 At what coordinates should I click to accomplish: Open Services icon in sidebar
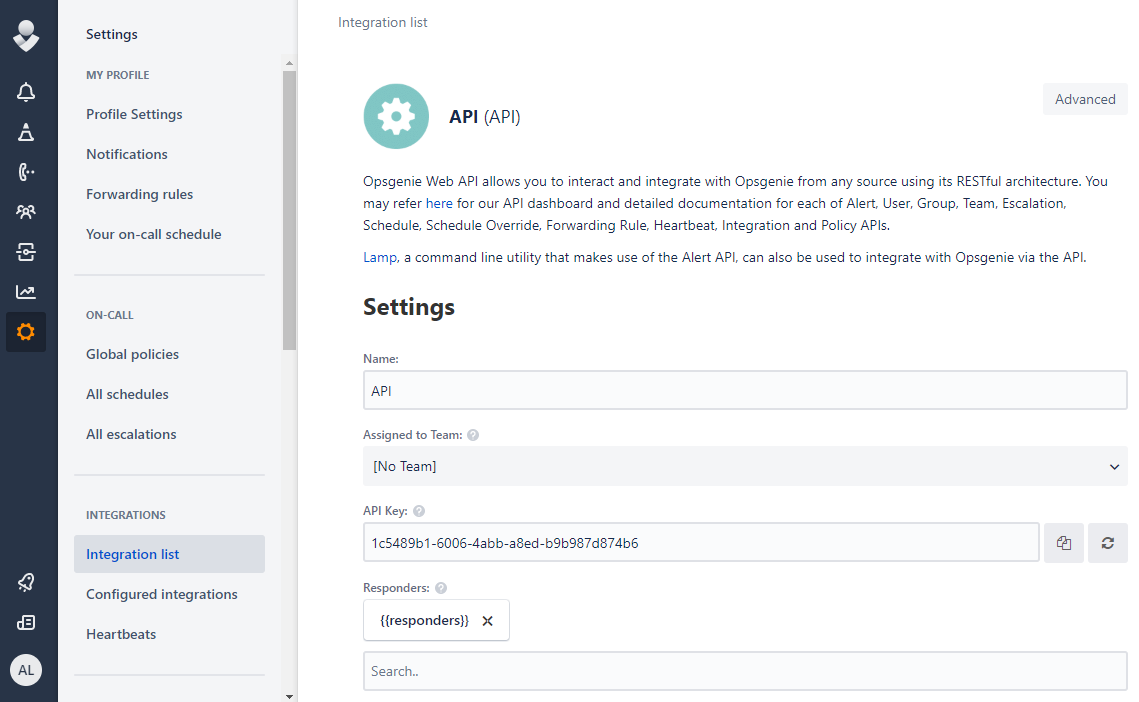(26, 252)
